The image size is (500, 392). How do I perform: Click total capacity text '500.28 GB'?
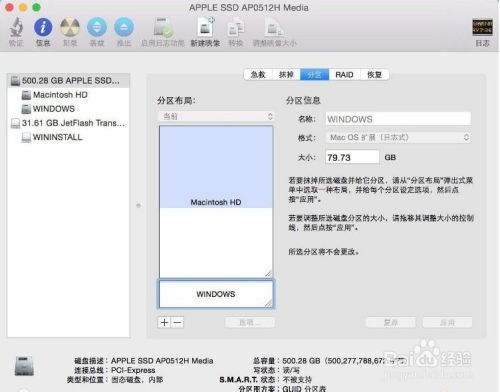(x=301, y=361)
